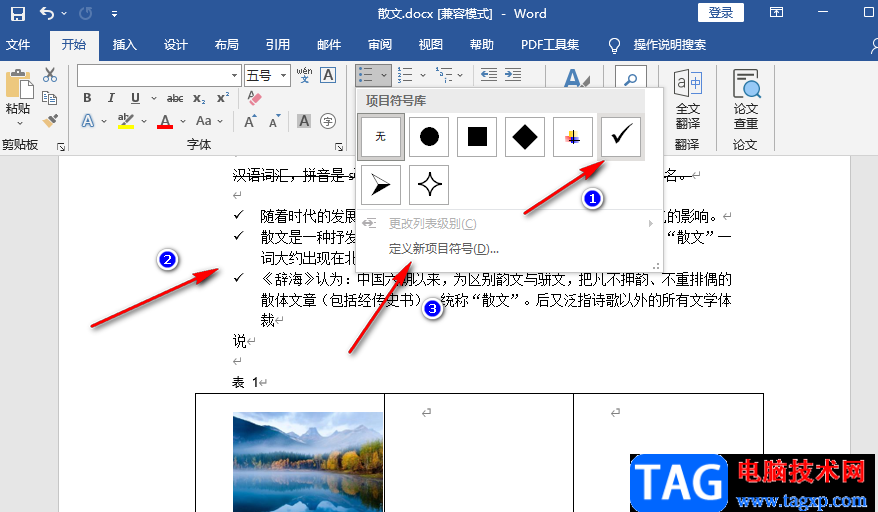This screenshot has width=878, height=512.
Task: Apply red font color
Action: coord(165,121)
